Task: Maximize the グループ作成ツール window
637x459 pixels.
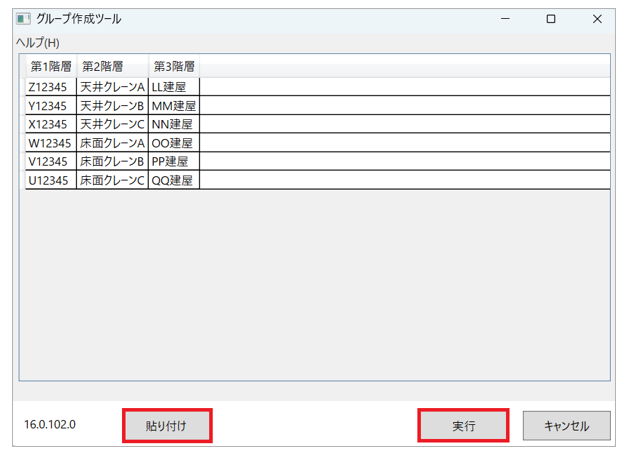Action: pyautogui.click(x=551, y=19)
